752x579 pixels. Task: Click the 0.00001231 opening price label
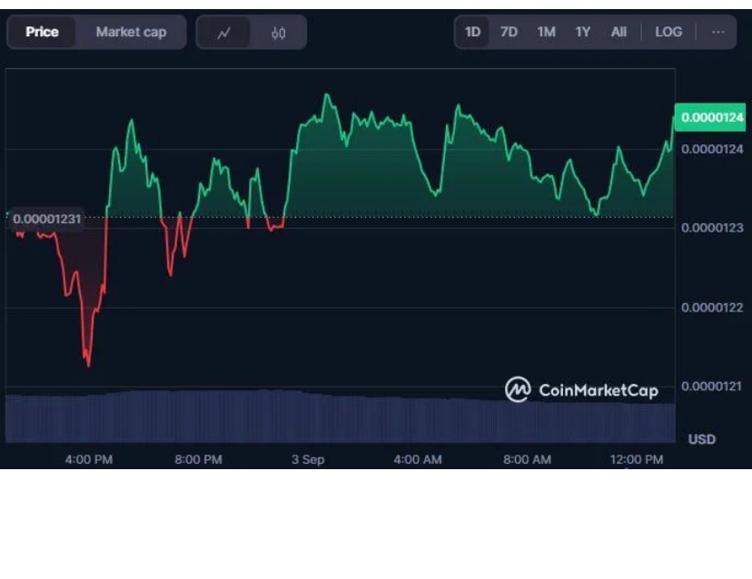pyautogui.click(x=46, y=219)
